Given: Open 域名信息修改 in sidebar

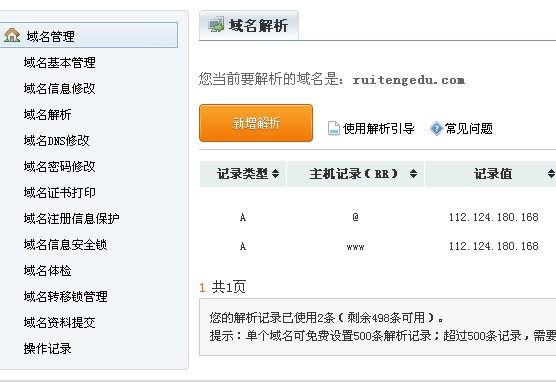Looking at the screenshot, I should 59,89.
